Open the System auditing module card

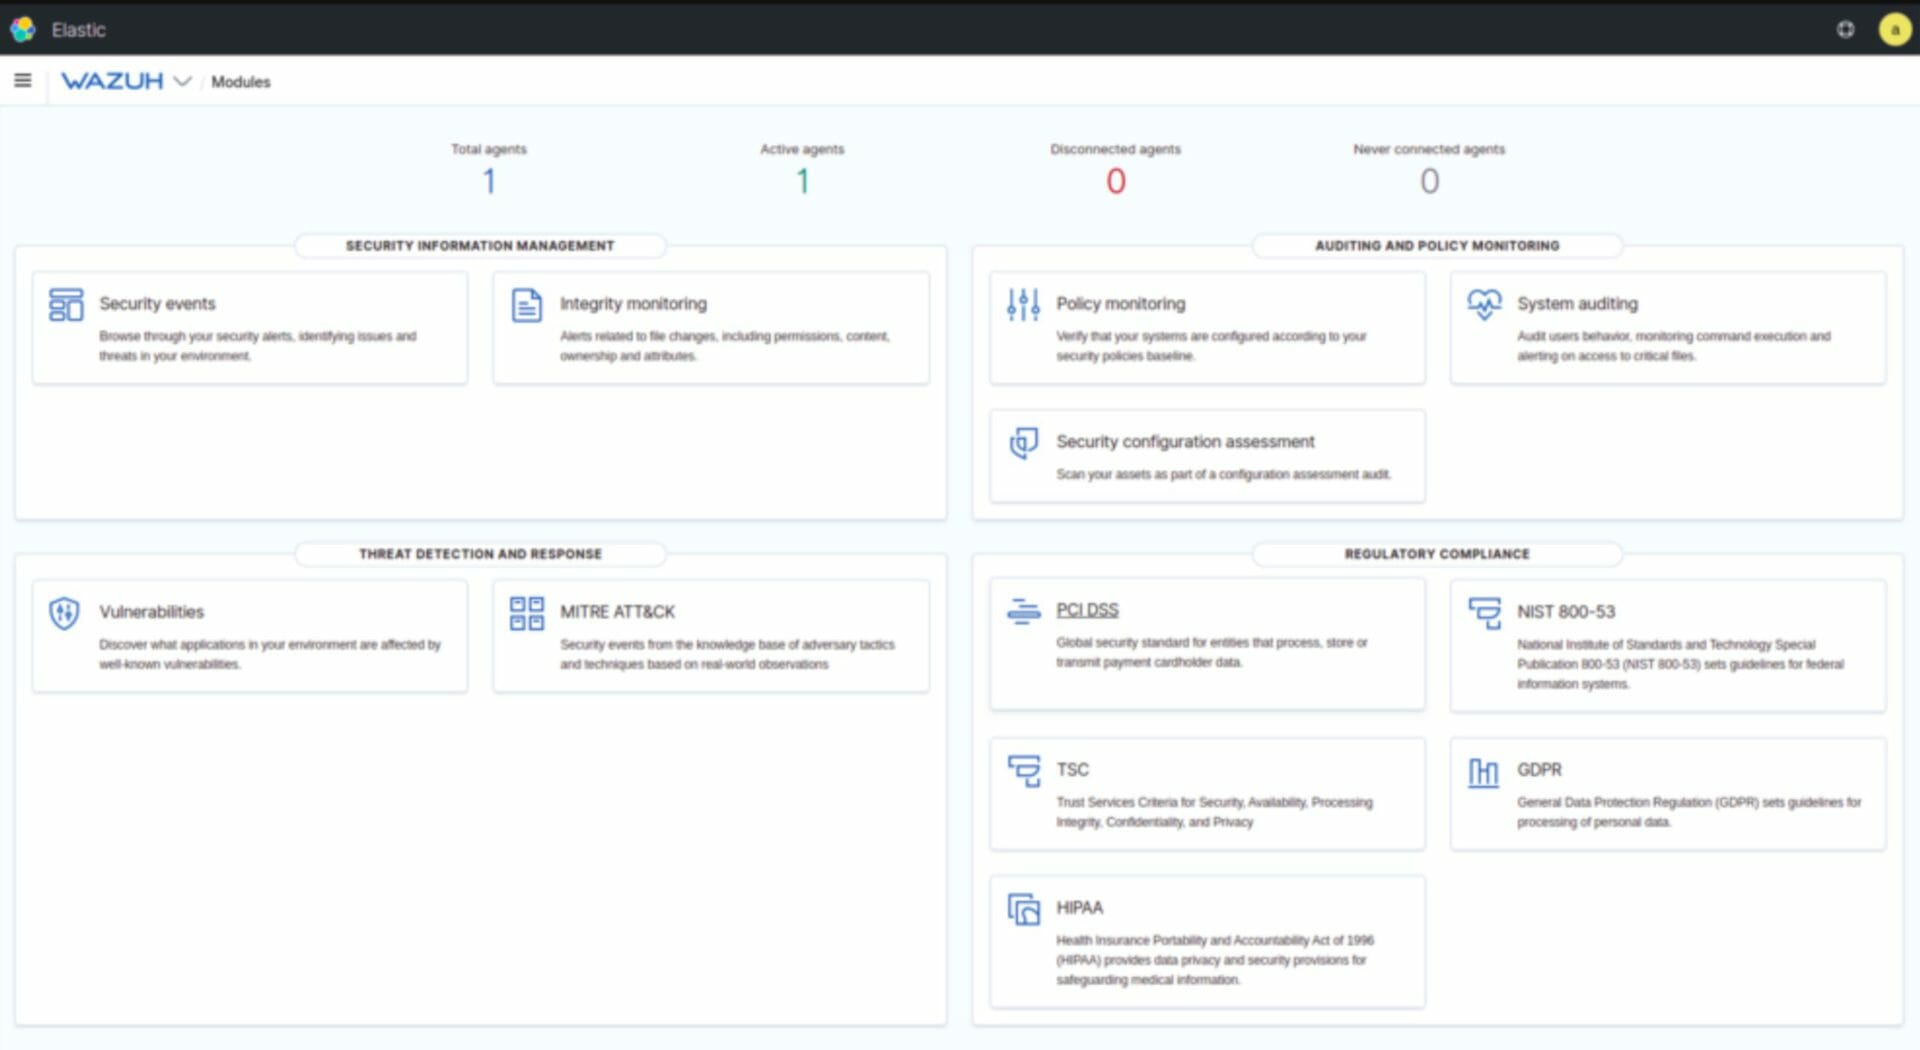tap(1667, 328)
